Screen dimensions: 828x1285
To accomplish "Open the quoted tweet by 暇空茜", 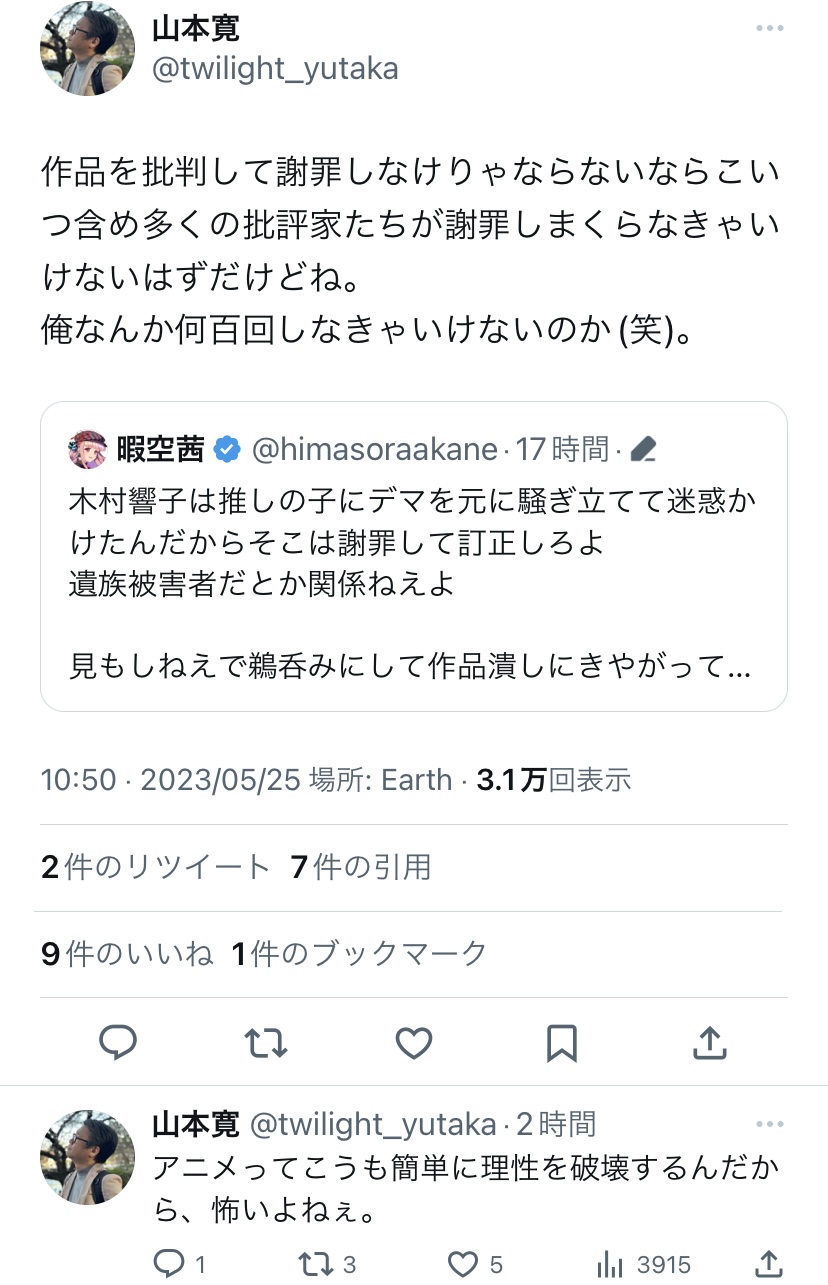I will coord(413,580).
